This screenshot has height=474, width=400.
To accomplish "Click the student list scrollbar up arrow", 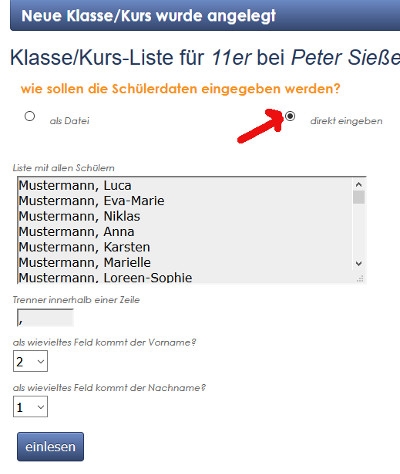I will tap(359, 184).
